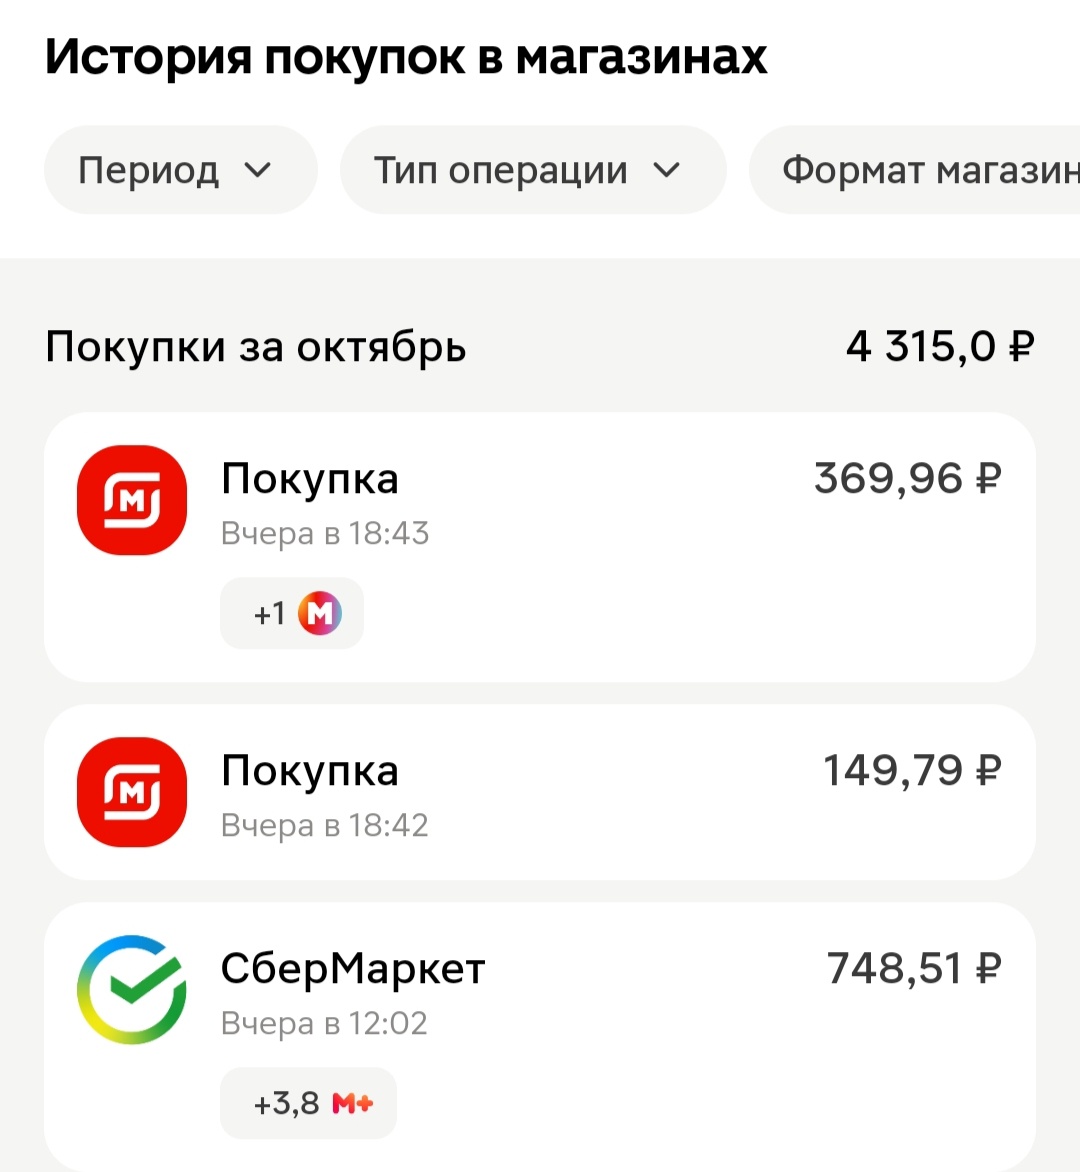Expand the Период filter dropdown
1080x1172 pixels.
point(180,170)
